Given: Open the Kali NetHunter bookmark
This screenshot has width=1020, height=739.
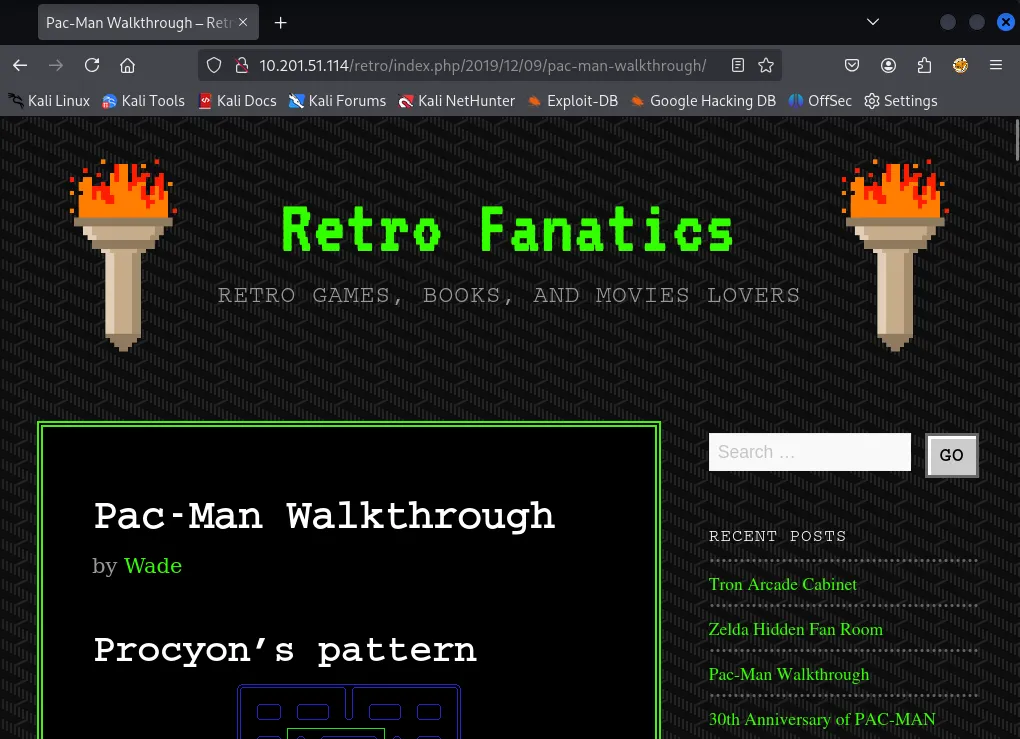Looking at the screenshot, I should point(456,100).
